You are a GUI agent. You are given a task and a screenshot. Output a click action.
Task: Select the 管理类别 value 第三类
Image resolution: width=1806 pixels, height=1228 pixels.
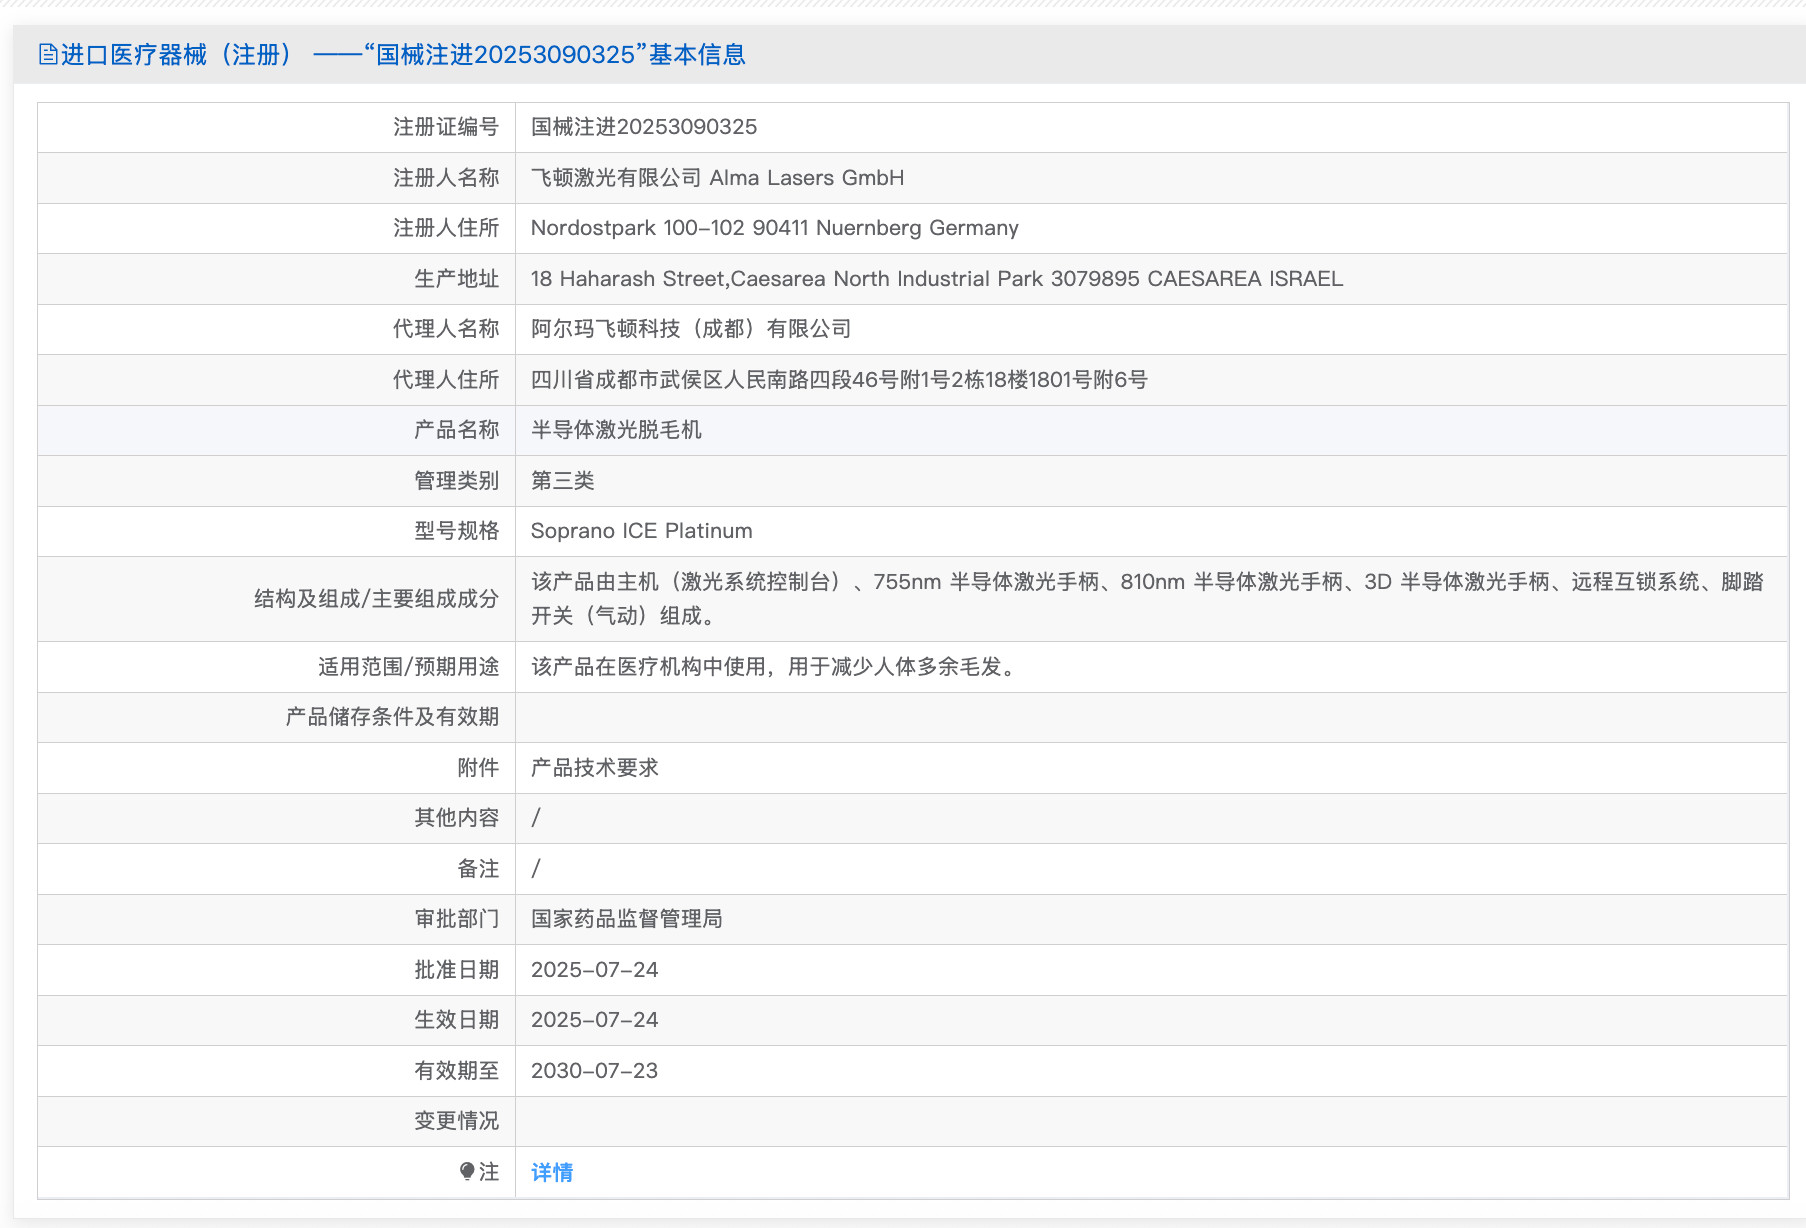tap(560, 481)
